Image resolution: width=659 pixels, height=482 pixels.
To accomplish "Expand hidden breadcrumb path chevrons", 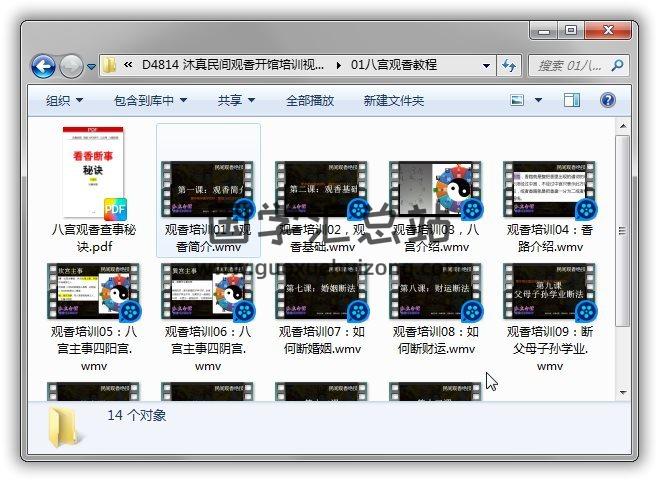I will coord(128,65).
